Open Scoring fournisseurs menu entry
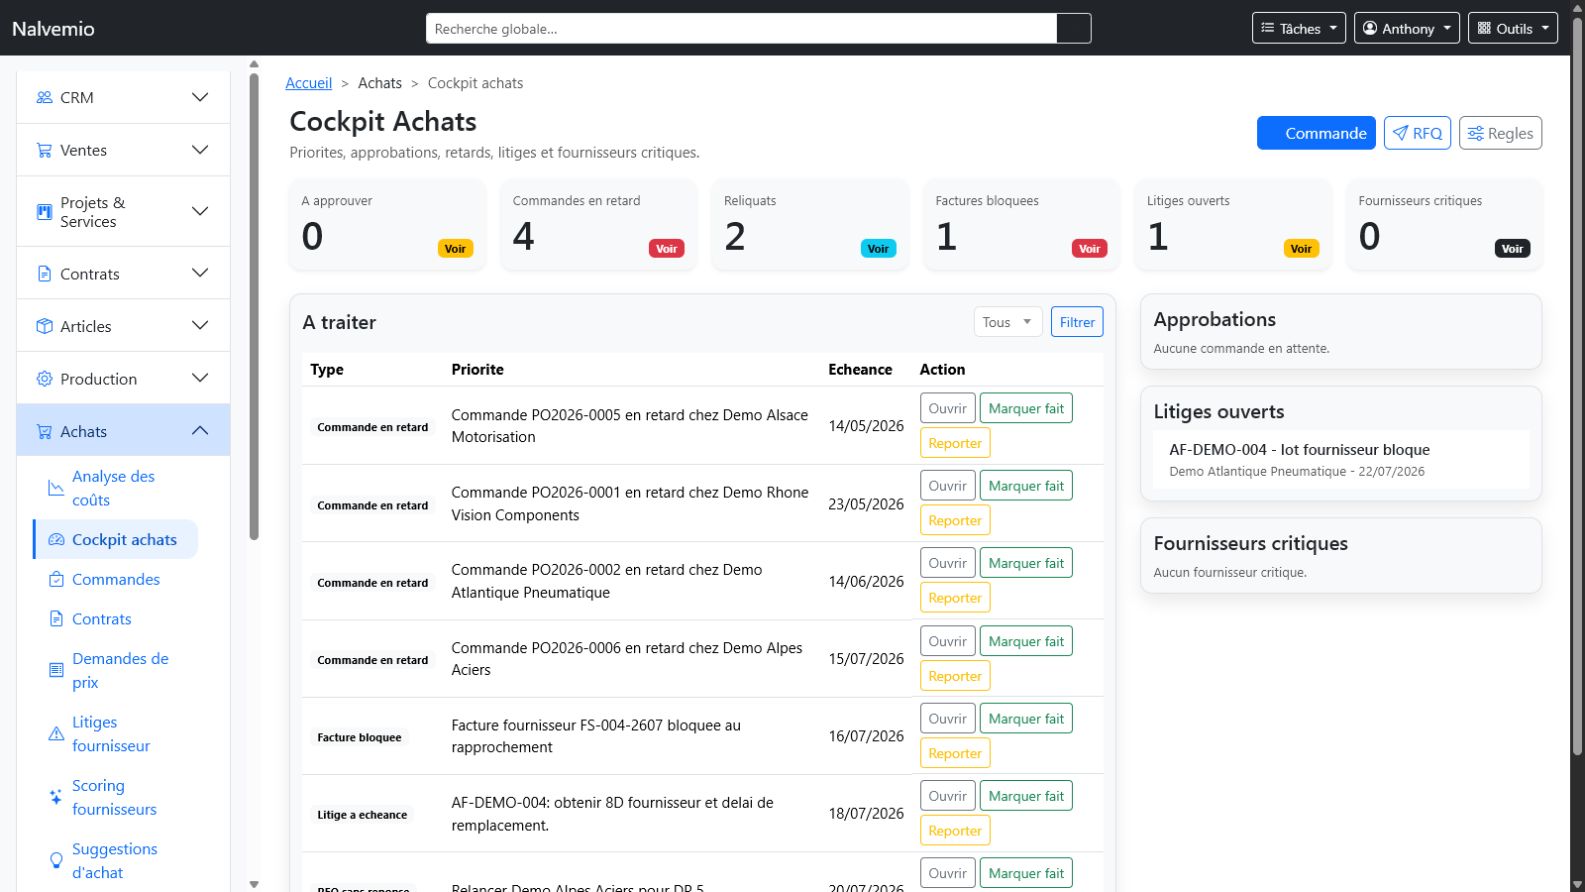 [116, 797]
